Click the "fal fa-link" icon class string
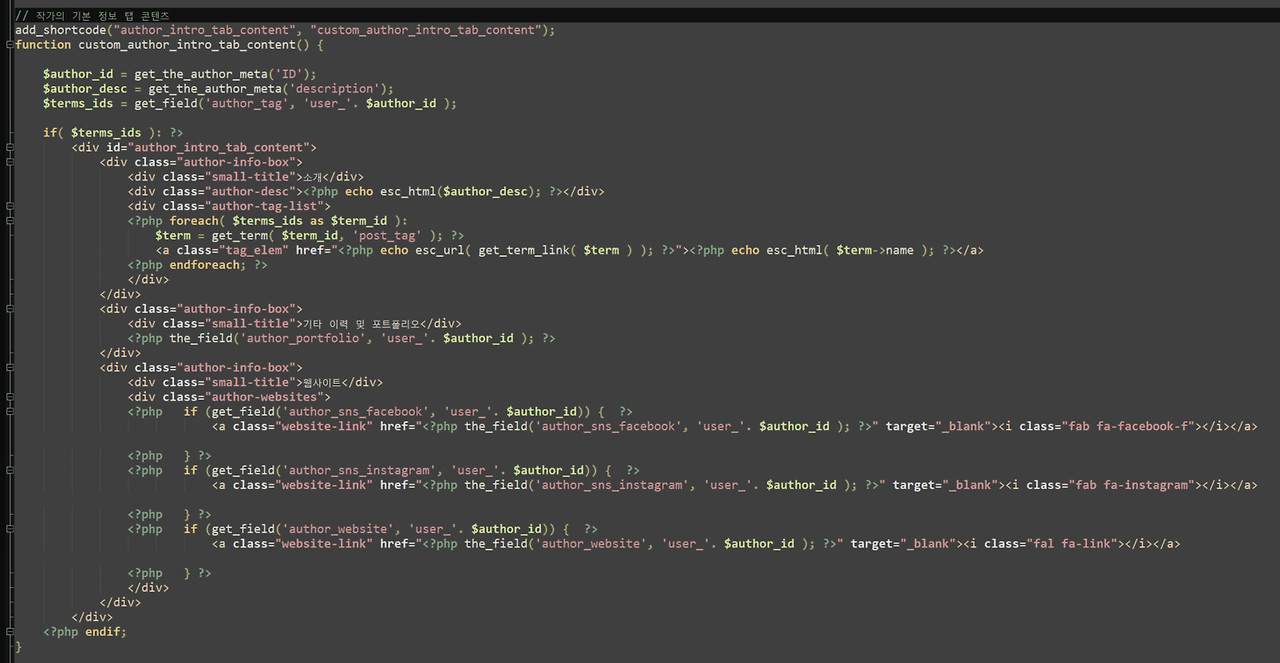Viewport: 1280px width, 663px height. tap(1073, 543)
